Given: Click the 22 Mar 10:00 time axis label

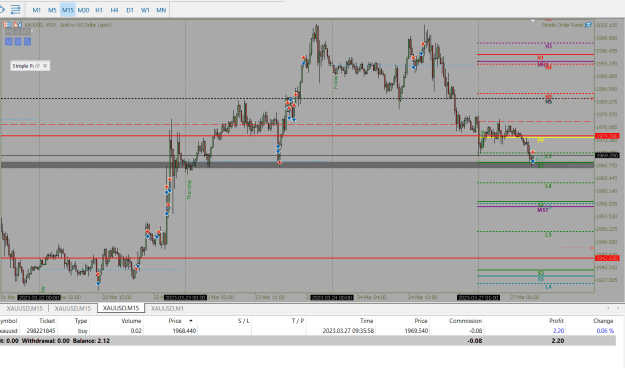Looking at the screenshot, I should pos(117,297).
